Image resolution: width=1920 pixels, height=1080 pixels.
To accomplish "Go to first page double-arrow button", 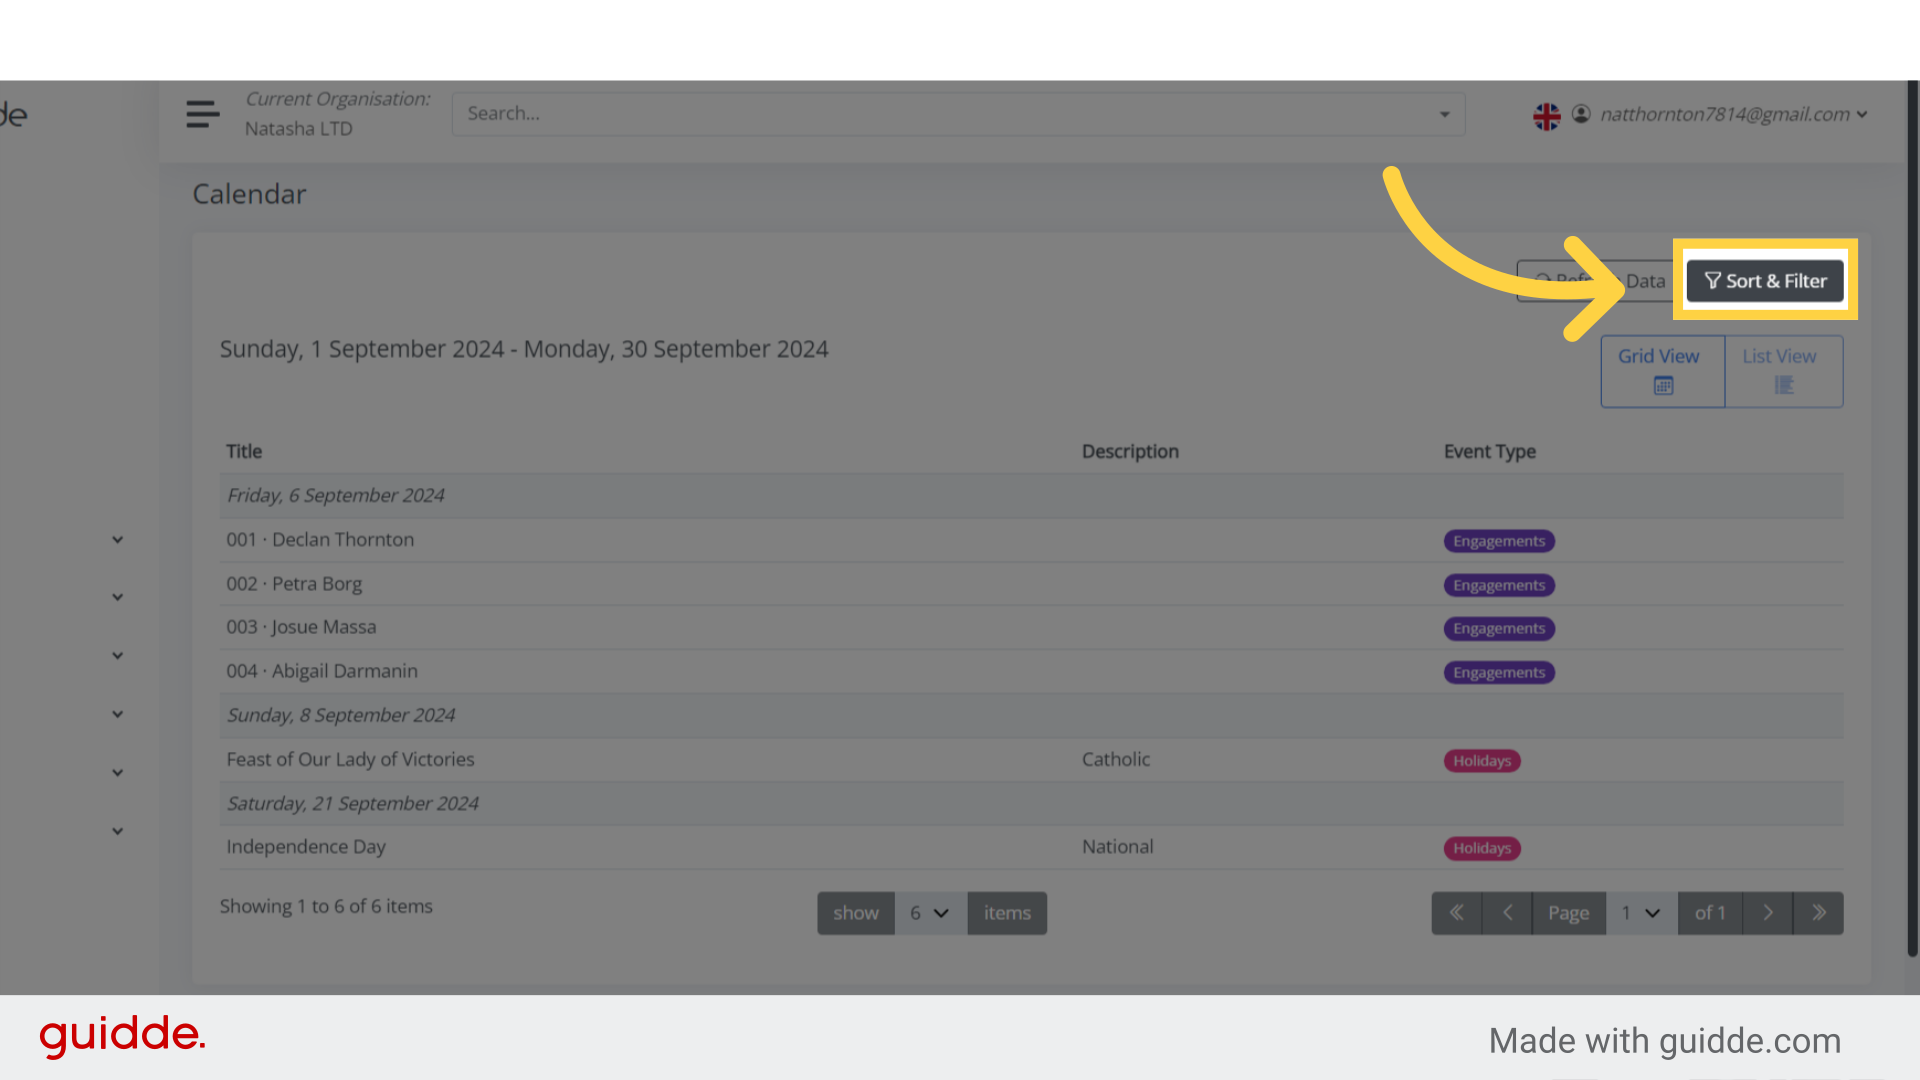I will coord(1456,913).
